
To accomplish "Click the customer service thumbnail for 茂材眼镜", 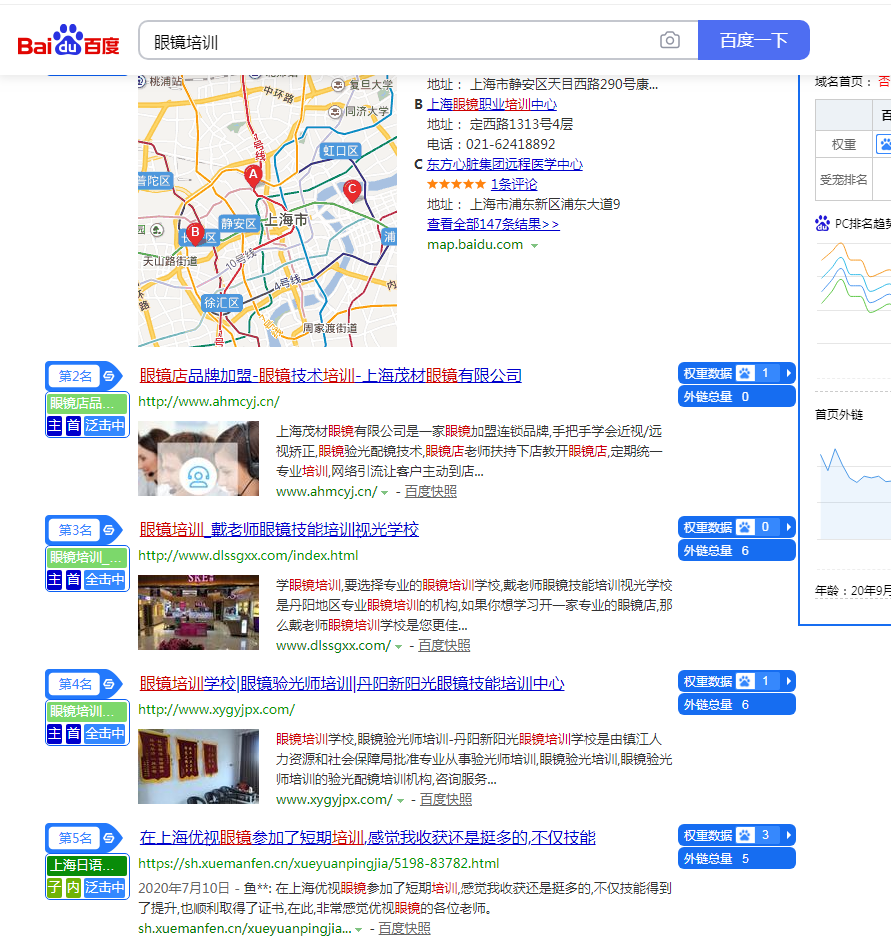I will pyautogui.click(x=198, y=458).
